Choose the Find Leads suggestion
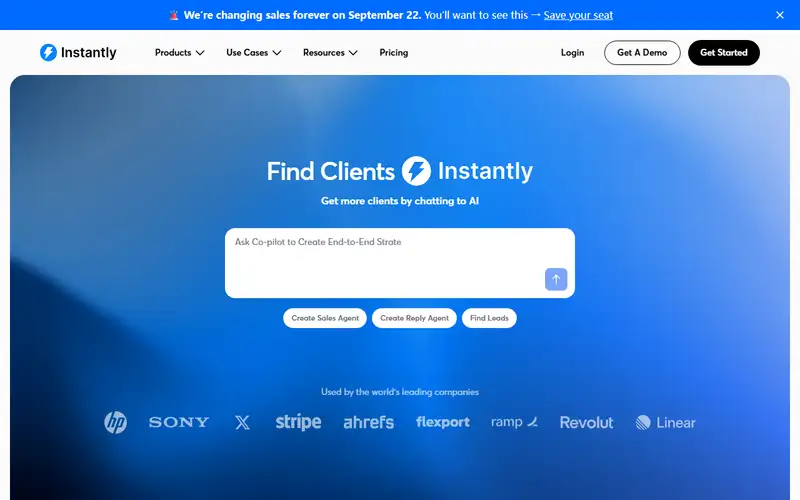This screenshot has height=500, width=800. coord(489,318)
